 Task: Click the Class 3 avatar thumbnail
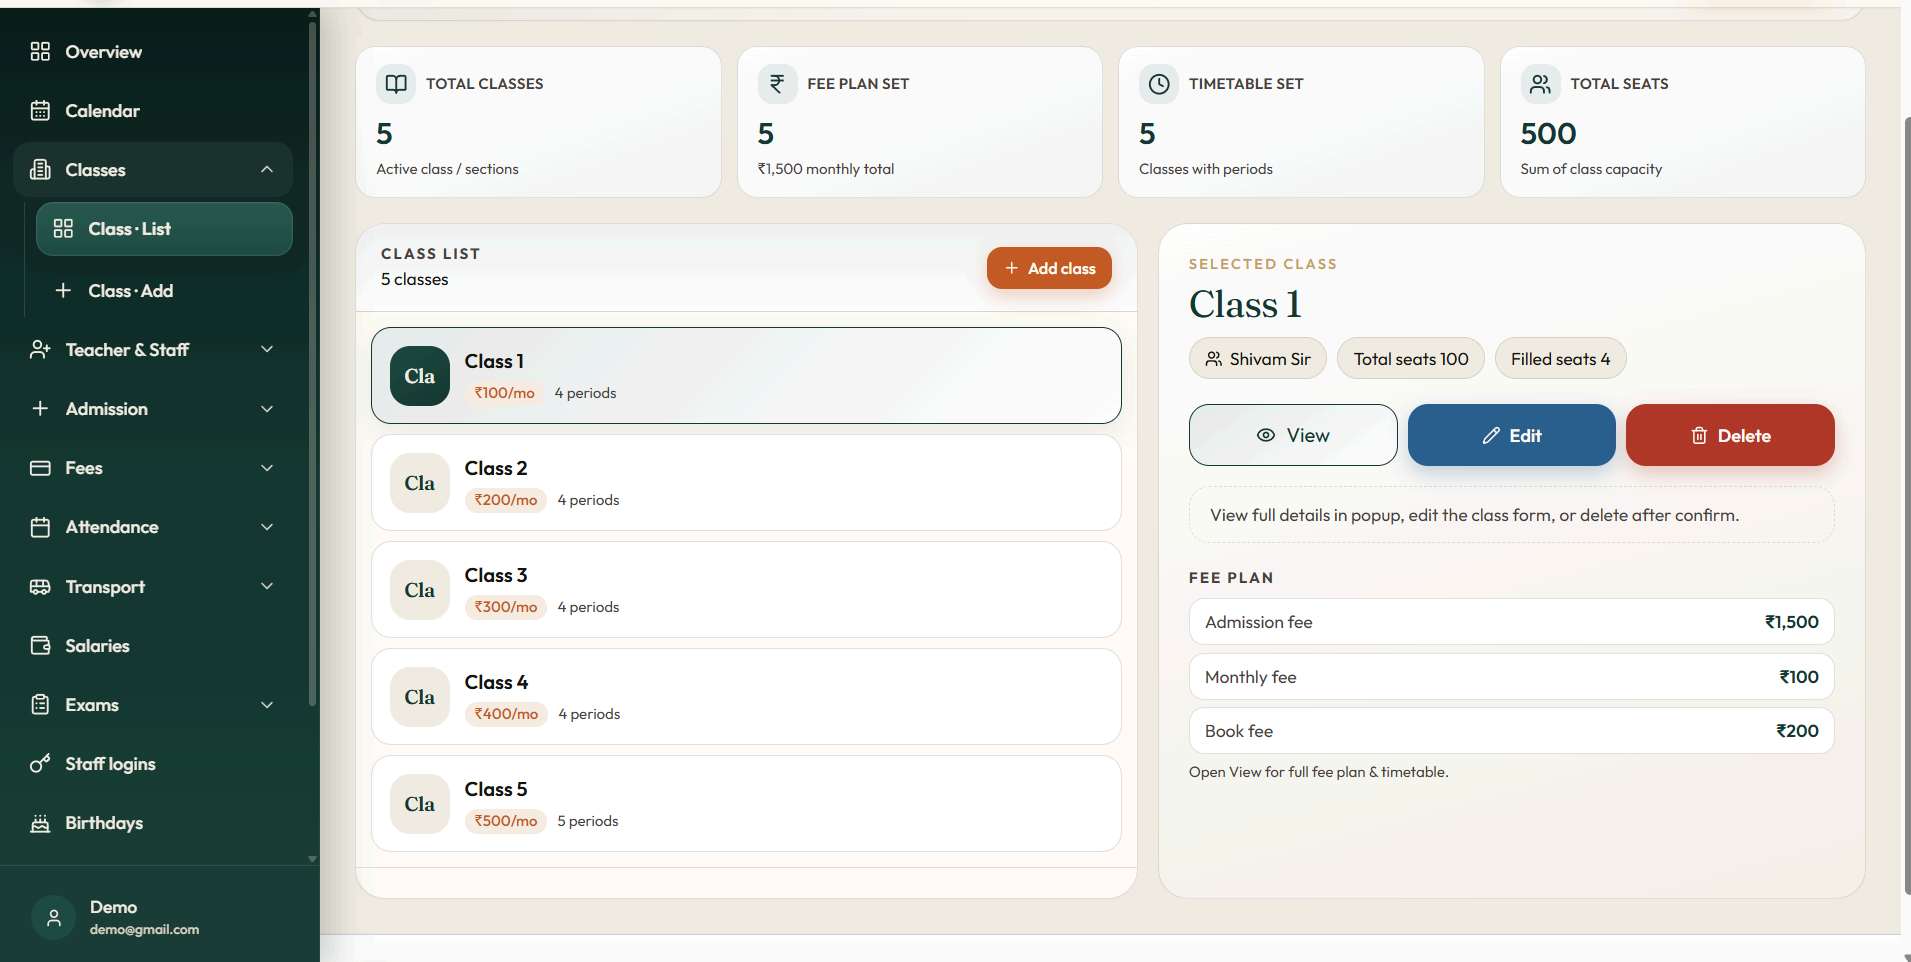click(x=420, y=590)
